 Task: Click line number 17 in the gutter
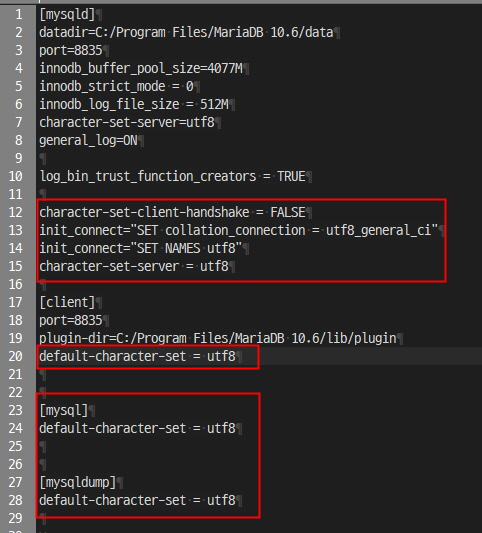16,303
